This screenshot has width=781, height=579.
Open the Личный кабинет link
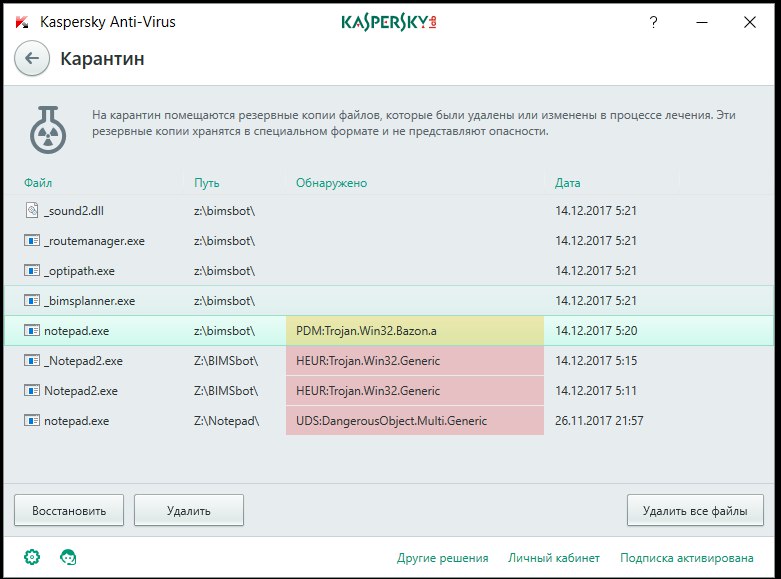(x=553, y=558)
